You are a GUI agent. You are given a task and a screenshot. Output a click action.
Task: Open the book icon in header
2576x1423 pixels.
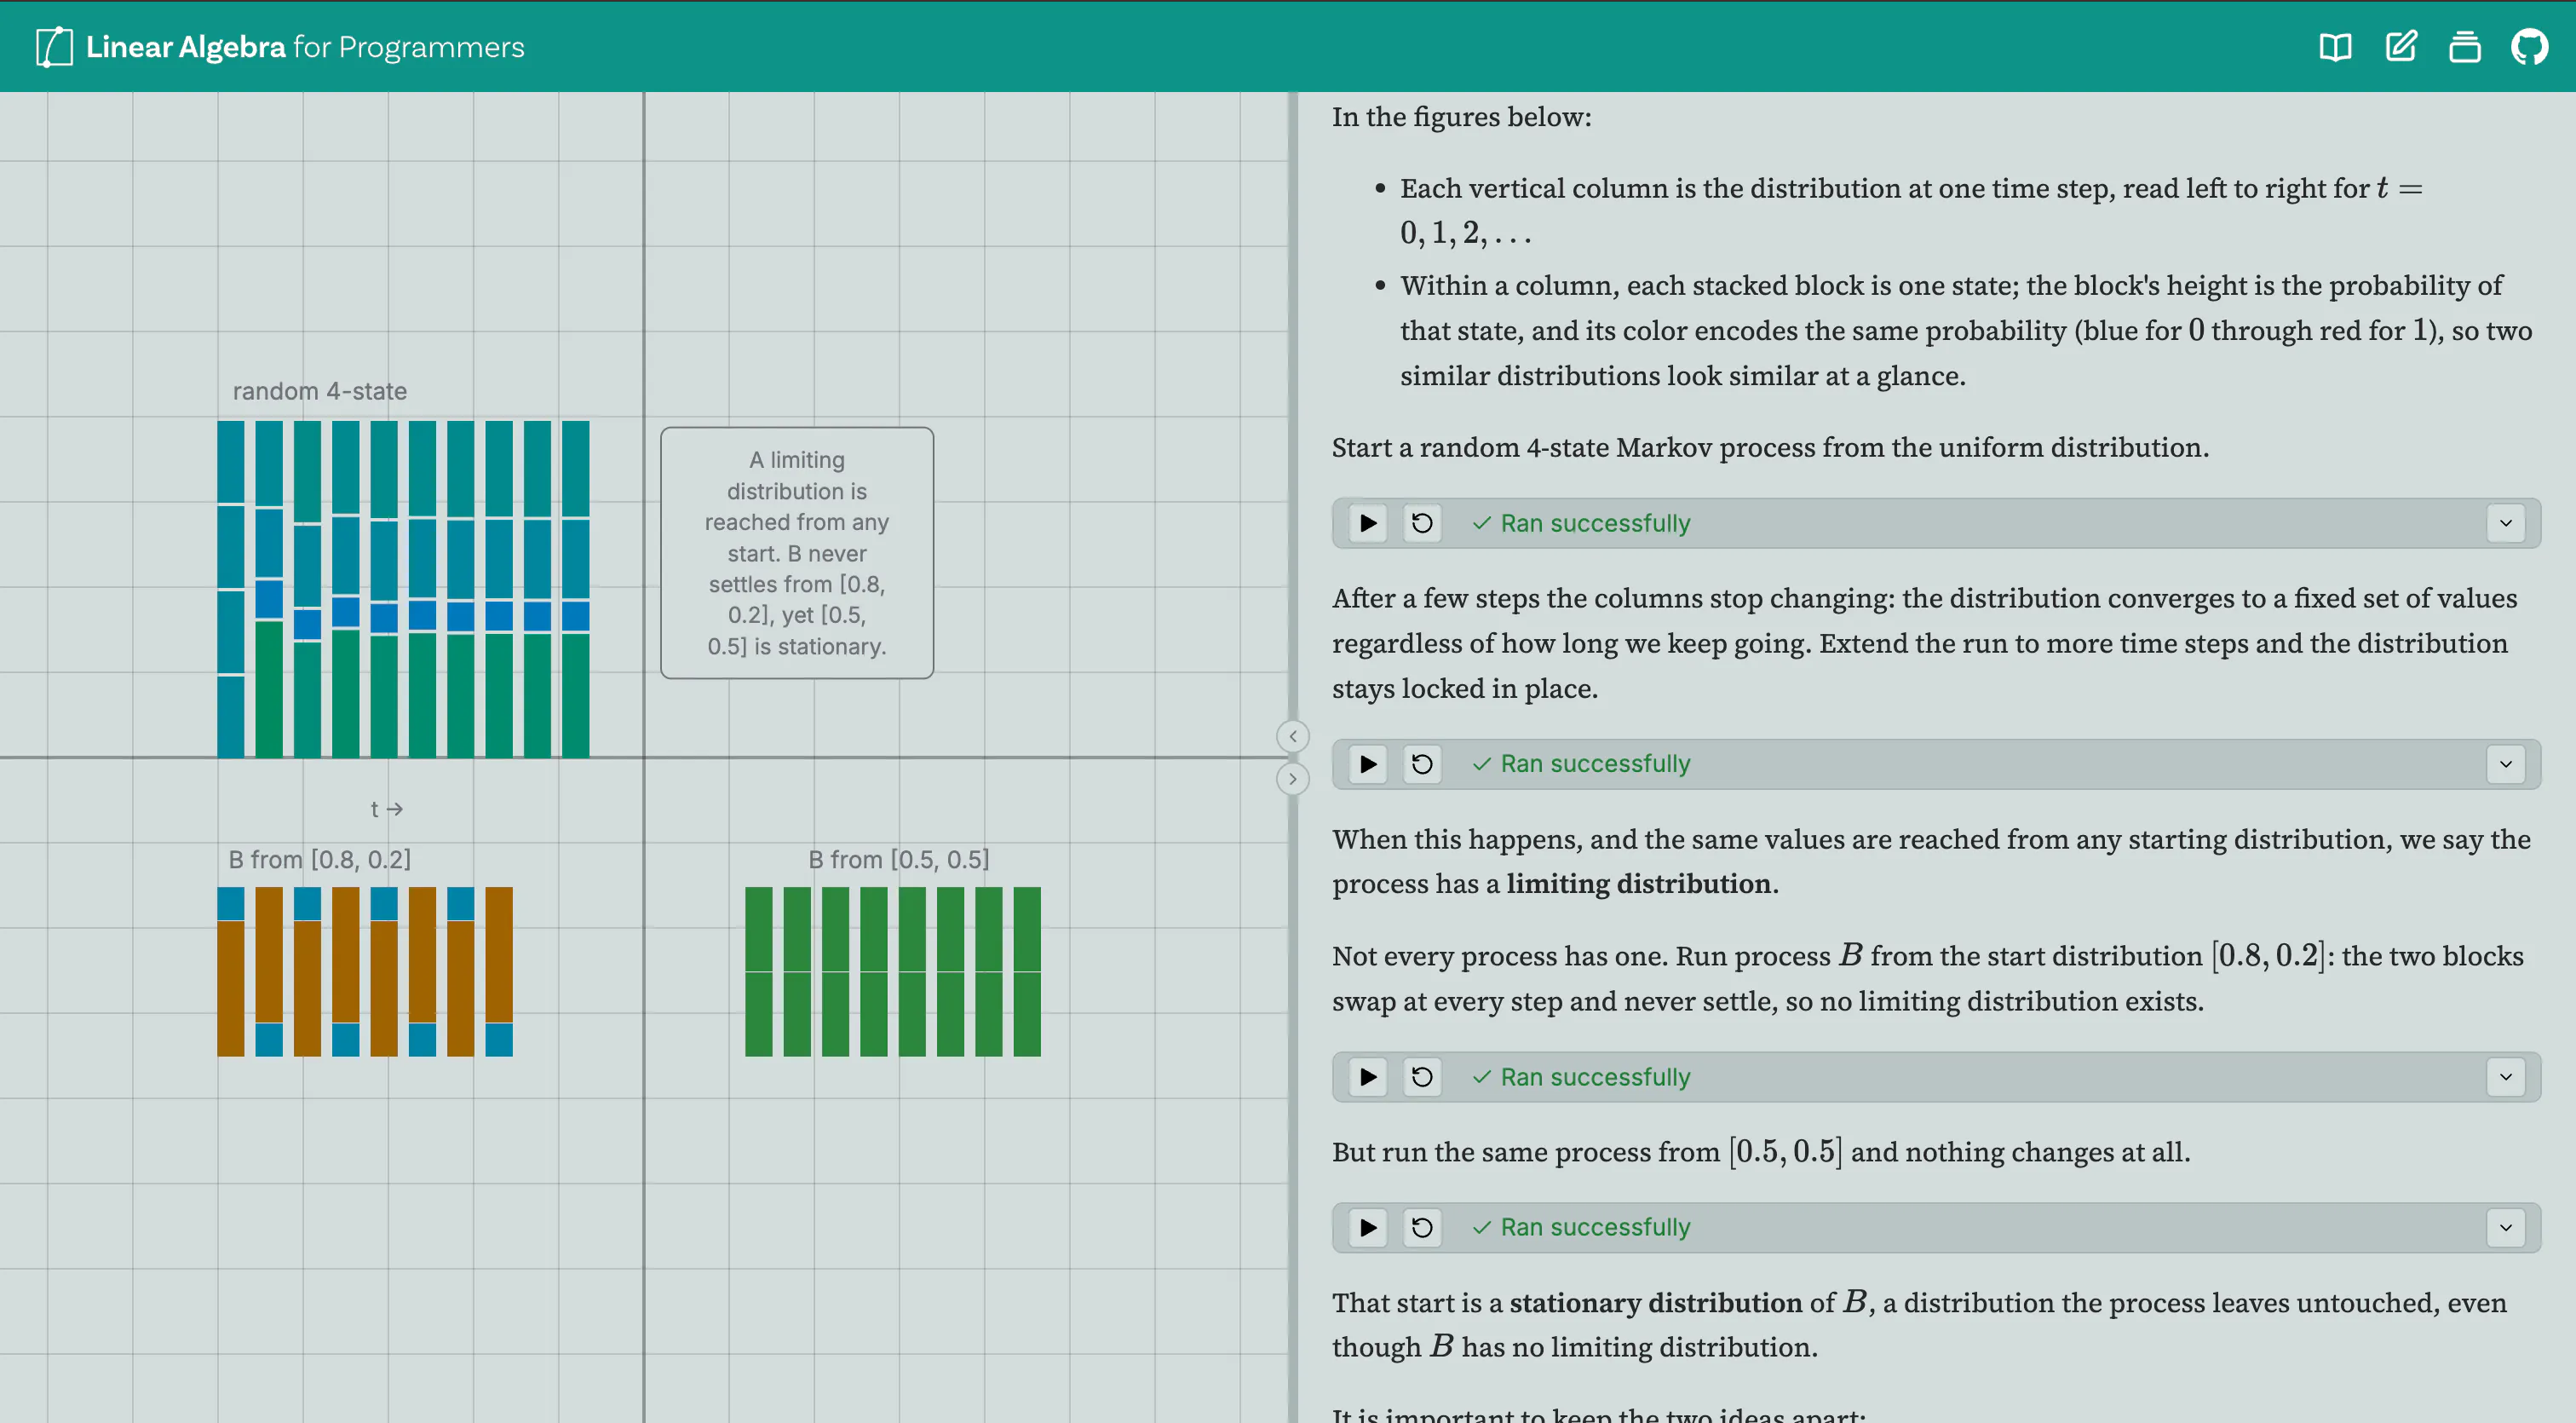coord(2335,47)
